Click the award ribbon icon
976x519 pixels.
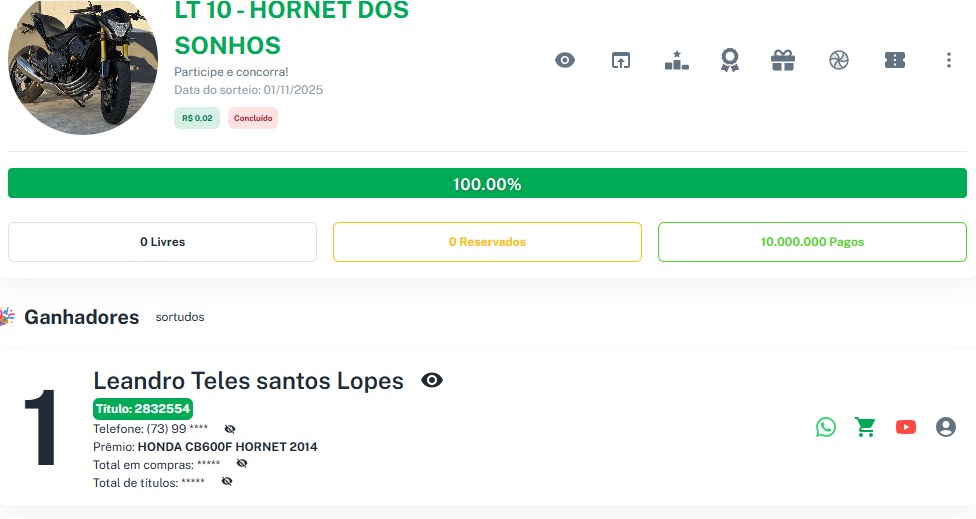pos(730,60)
